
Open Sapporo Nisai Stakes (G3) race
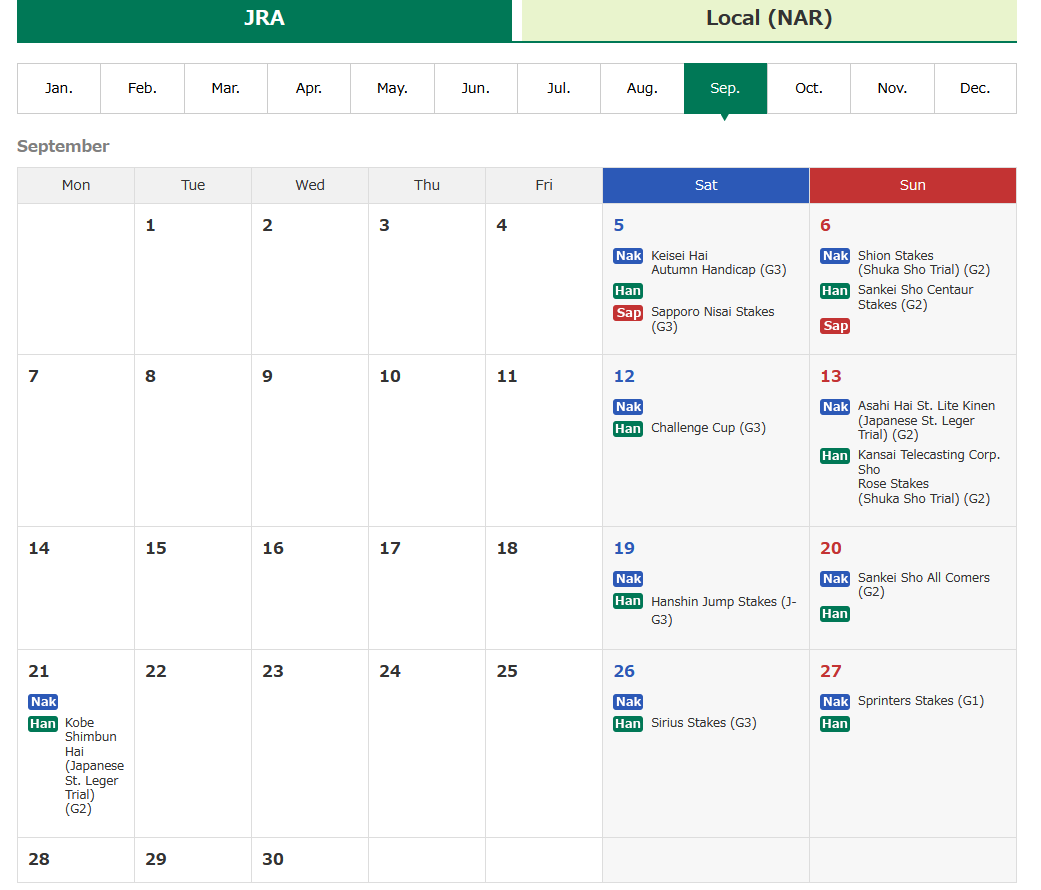(712, 319)
